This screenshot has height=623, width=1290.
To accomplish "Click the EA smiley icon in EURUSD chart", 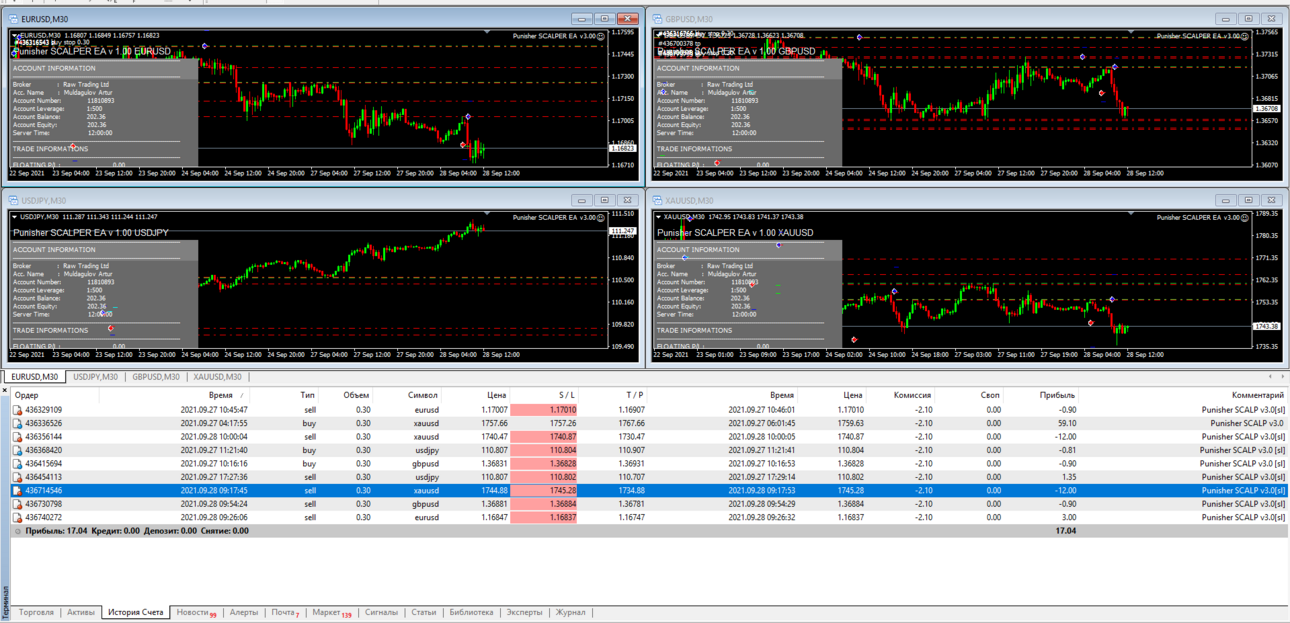I will pos(603,36).
